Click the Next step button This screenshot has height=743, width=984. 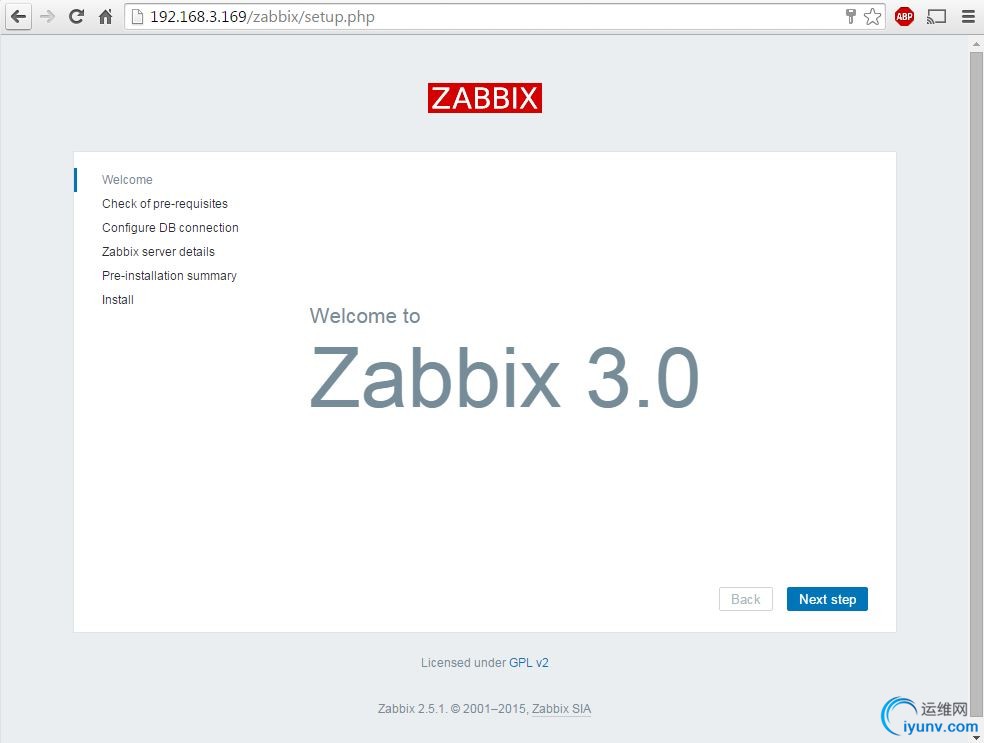point(827,599)
